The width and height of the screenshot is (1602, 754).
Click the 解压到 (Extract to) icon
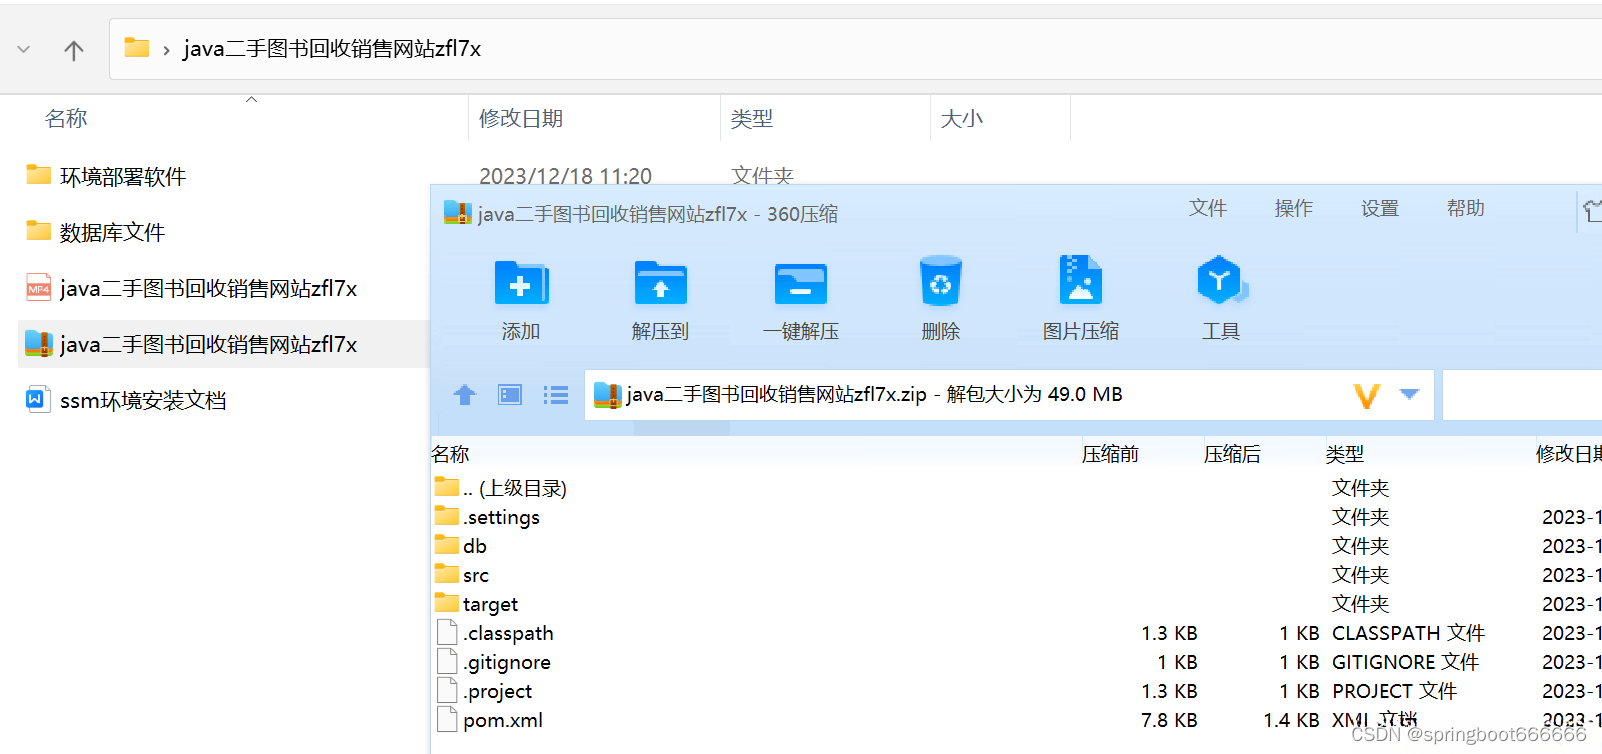click(660, 282)
